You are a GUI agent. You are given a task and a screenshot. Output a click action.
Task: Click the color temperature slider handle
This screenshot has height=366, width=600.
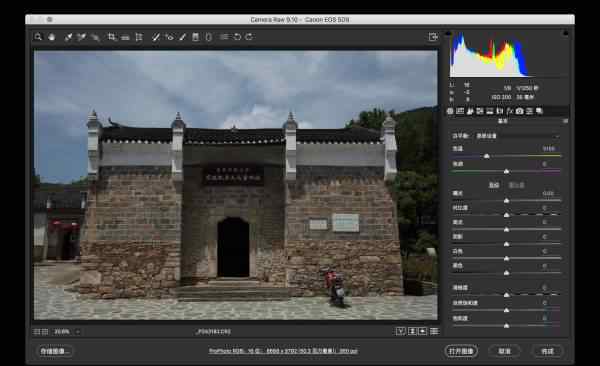pyautogui.click(x=486, y=156)
